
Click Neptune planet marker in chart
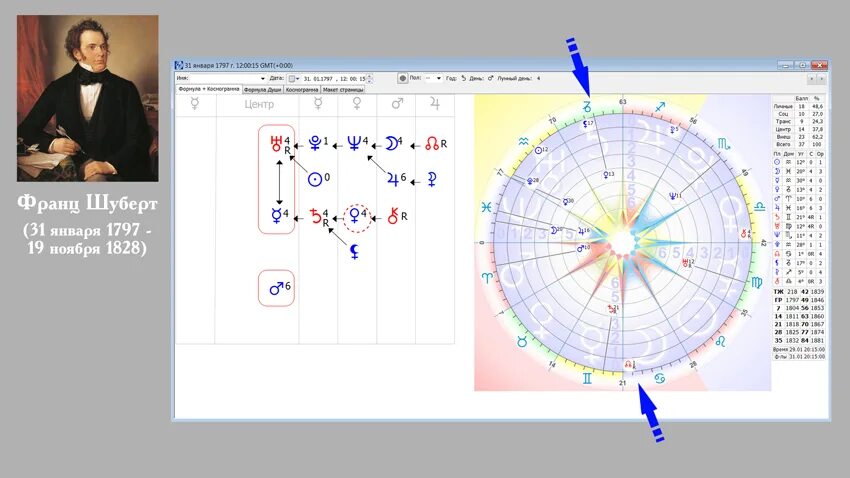click(x=675, y=196)
